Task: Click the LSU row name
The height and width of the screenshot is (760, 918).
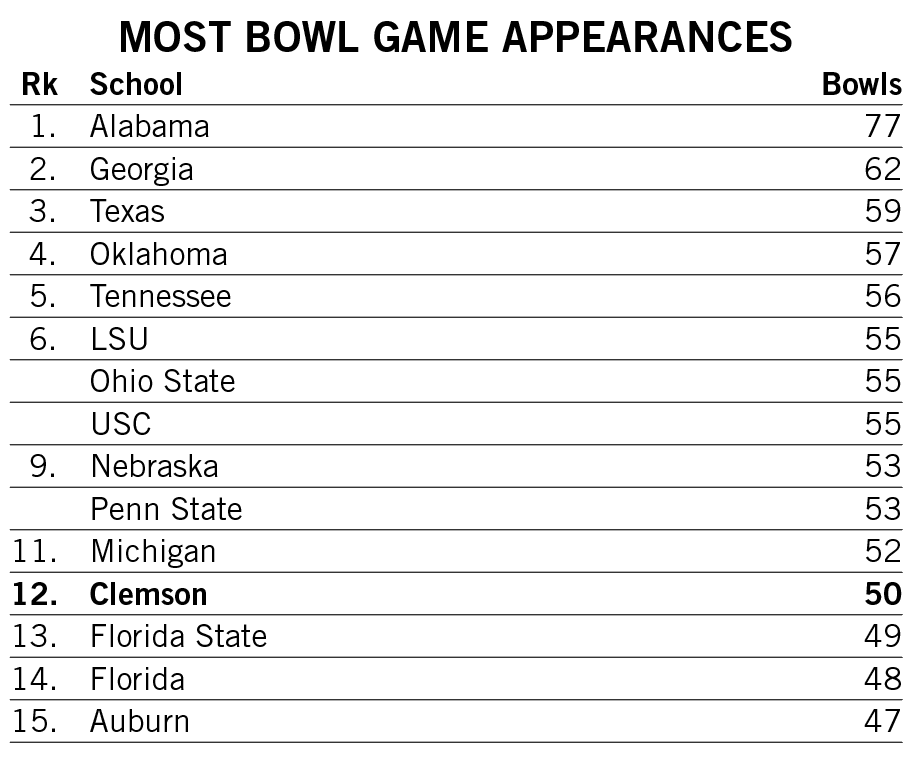Action: [119, 339]
